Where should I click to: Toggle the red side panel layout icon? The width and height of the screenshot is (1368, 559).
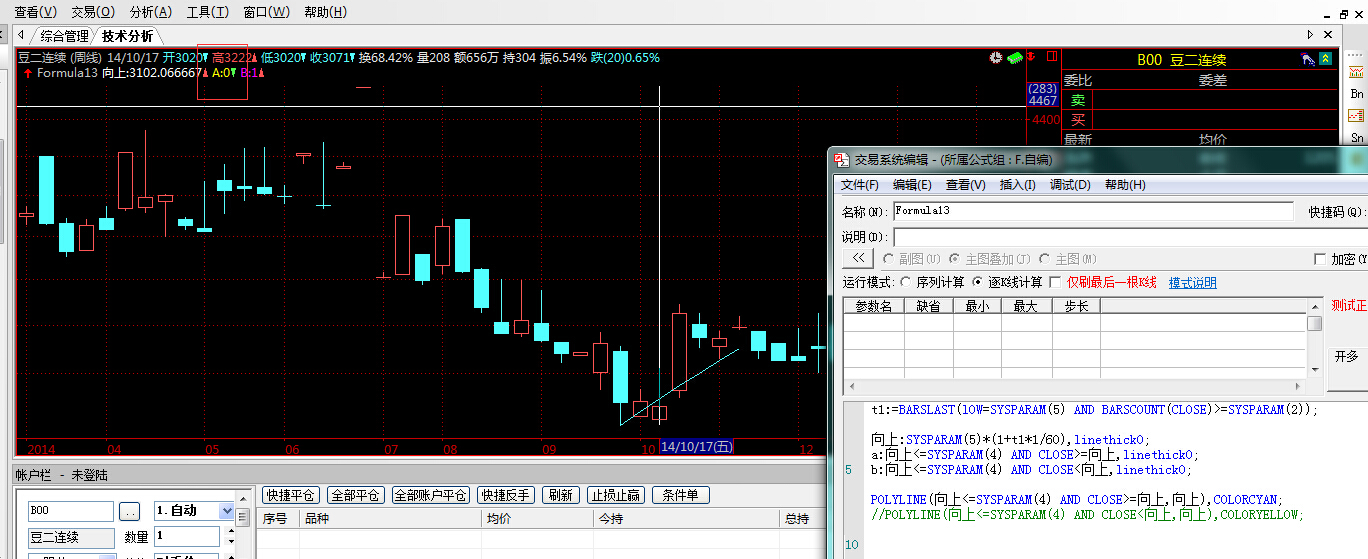[x=1050, y=58]
